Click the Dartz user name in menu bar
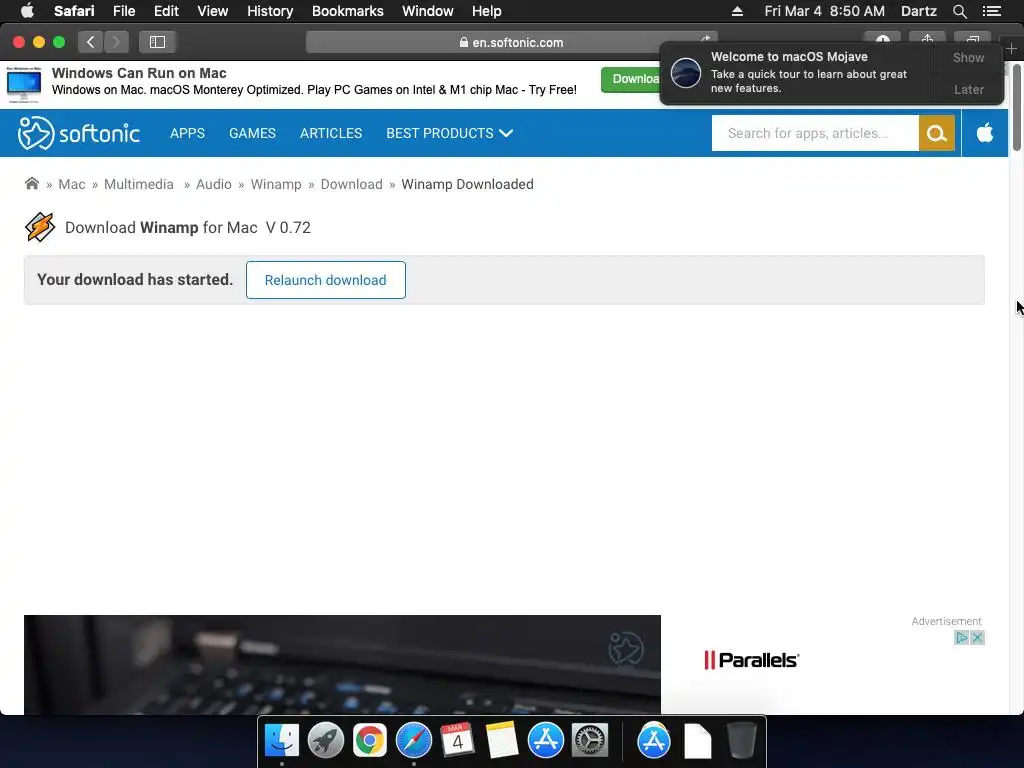 tap(918, 11)
